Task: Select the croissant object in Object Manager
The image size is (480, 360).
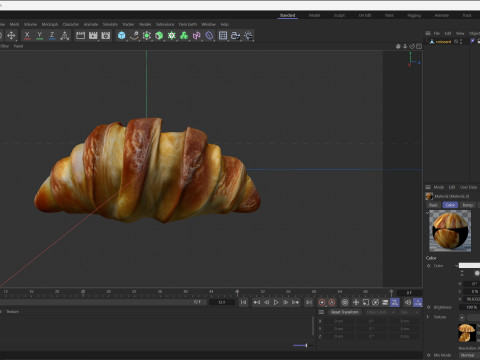Action: 443,42
